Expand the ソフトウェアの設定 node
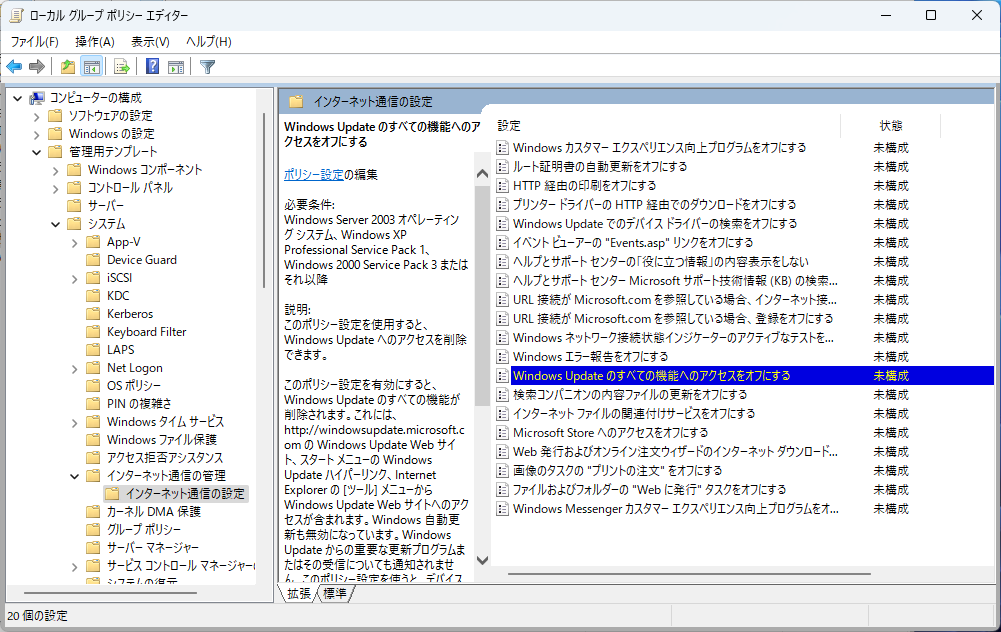The width and height of the screenshot is (1001, 632). 37,116
